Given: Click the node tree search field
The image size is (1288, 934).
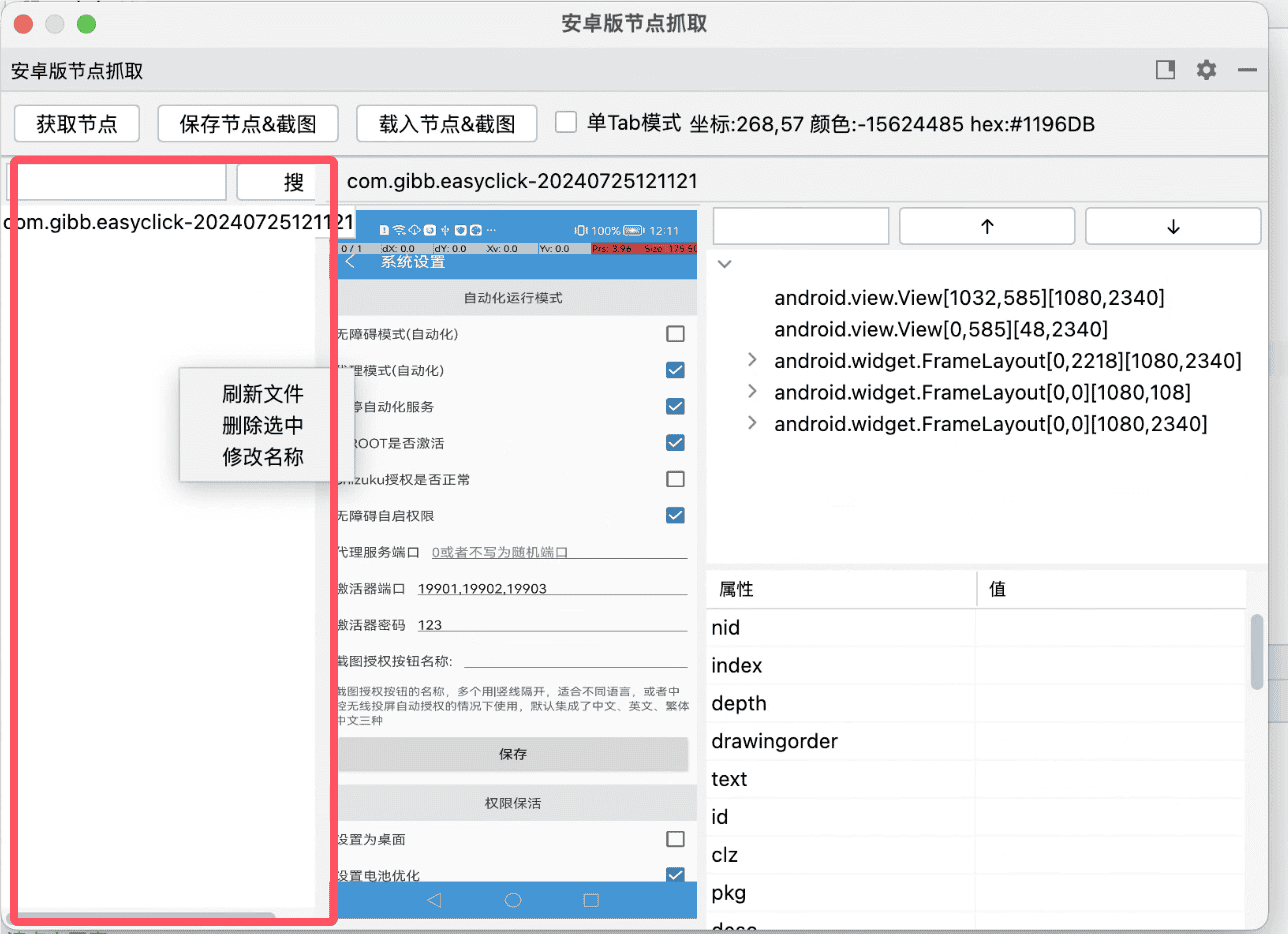Looking at the screenshot, I should click(x=801, y=226).
